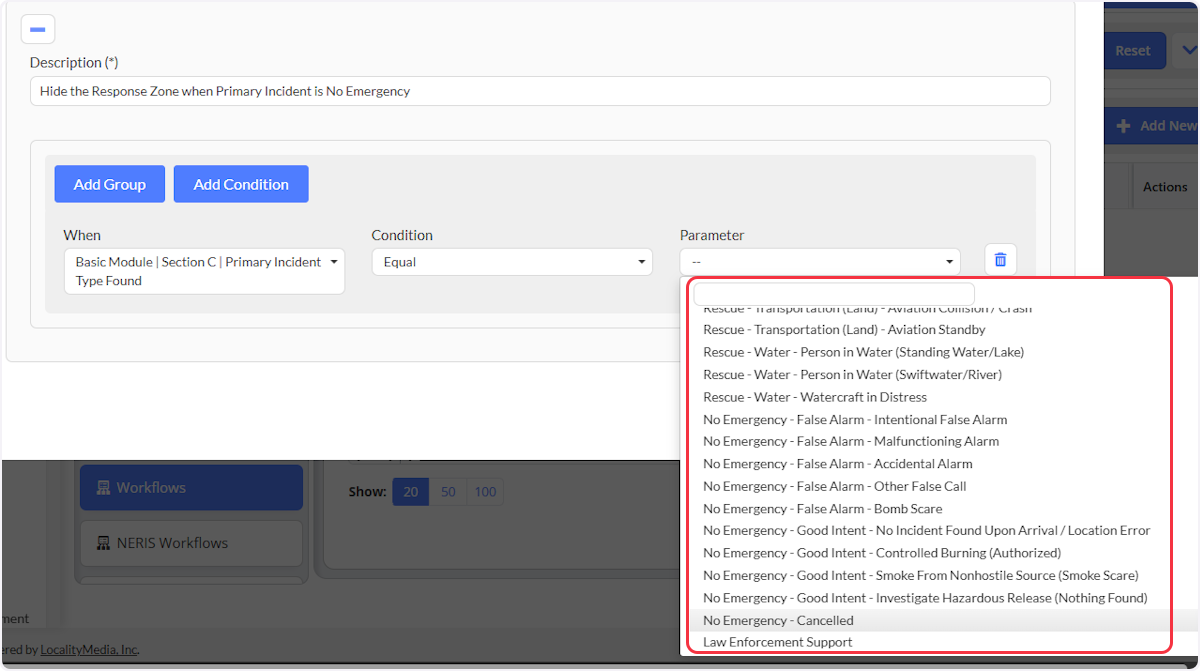
Task: Select Rescue - Water - Watercraft in Distress
Action: tap(815, 397)
